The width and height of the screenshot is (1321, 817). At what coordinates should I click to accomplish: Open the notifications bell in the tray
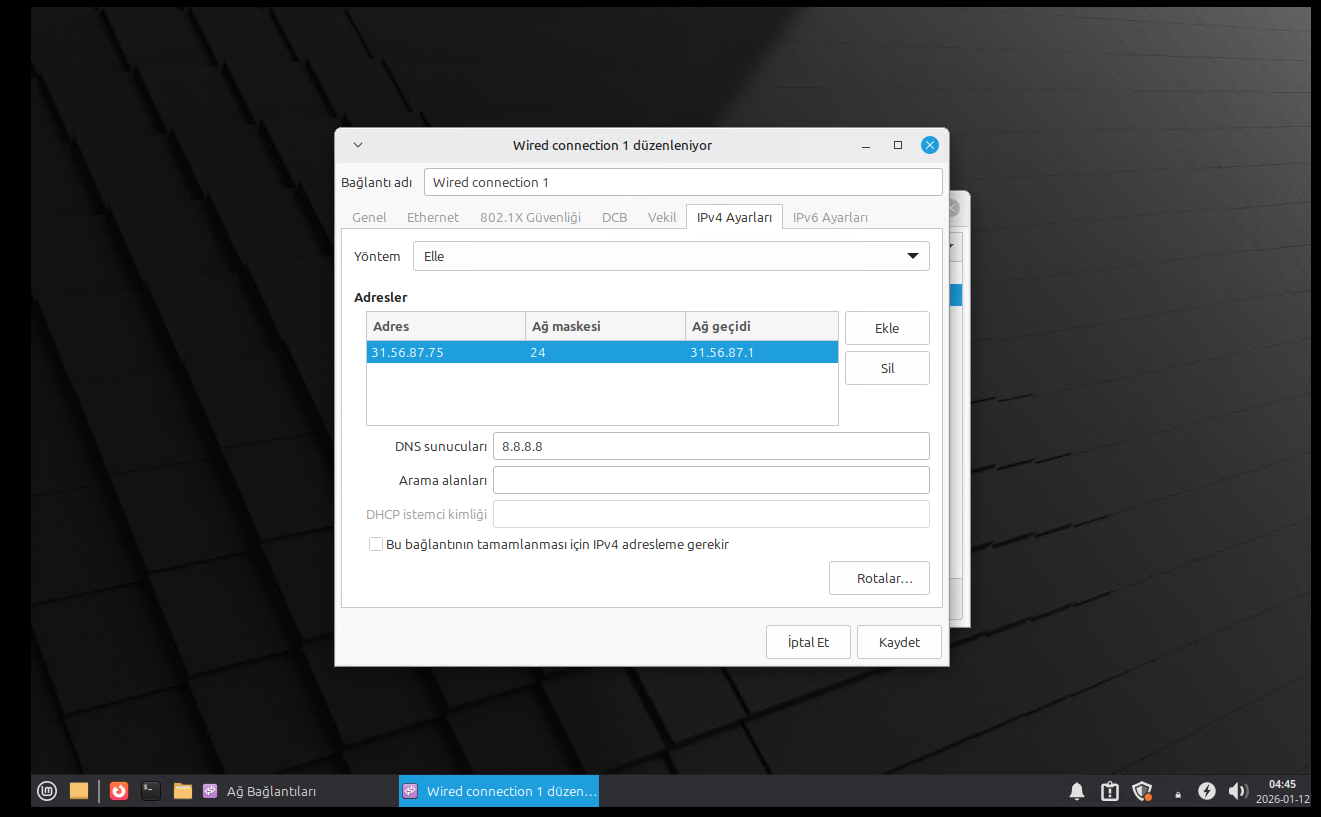click(1077, 791)
